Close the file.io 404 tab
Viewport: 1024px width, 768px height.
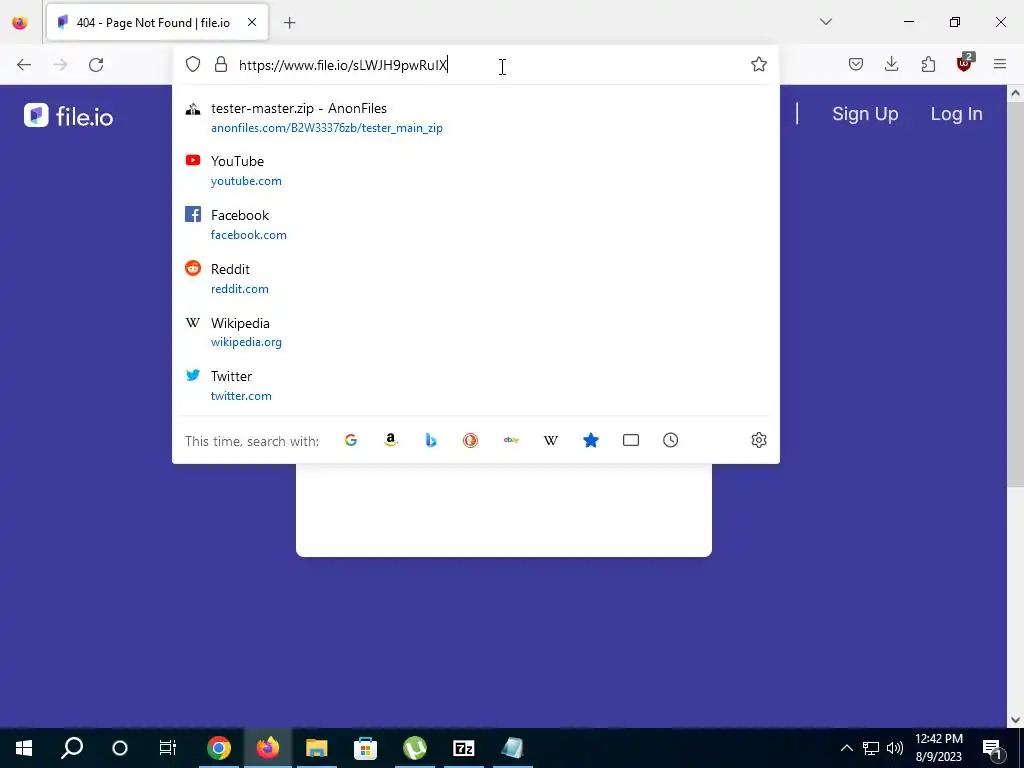tap(252, 22)
